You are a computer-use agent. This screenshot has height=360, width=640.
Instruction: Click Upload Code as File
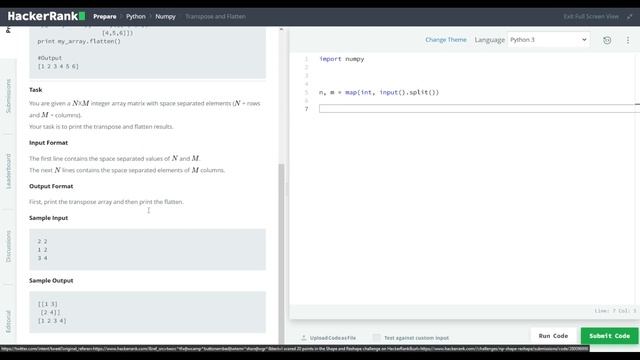click(333, 338)
